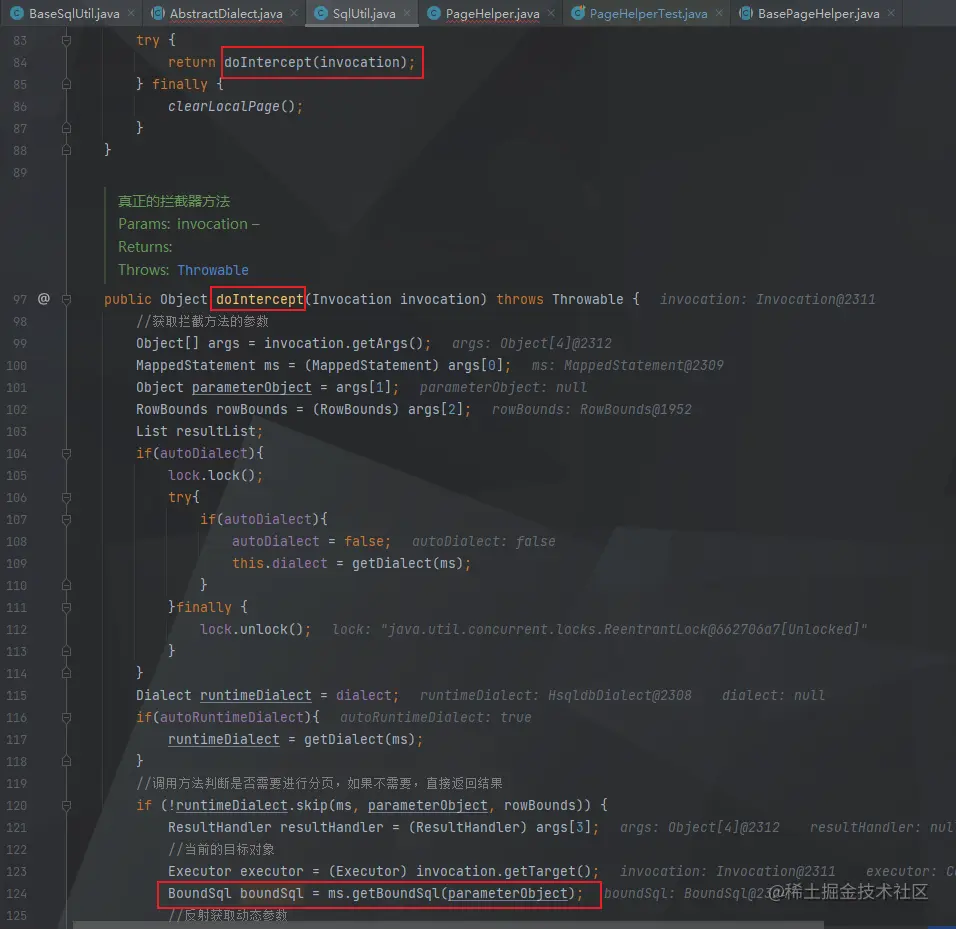This screenshot has height=929, width=956.
Task: Click the abstract class icon on AbstractDialect.java tab
Action: (157, 13)
